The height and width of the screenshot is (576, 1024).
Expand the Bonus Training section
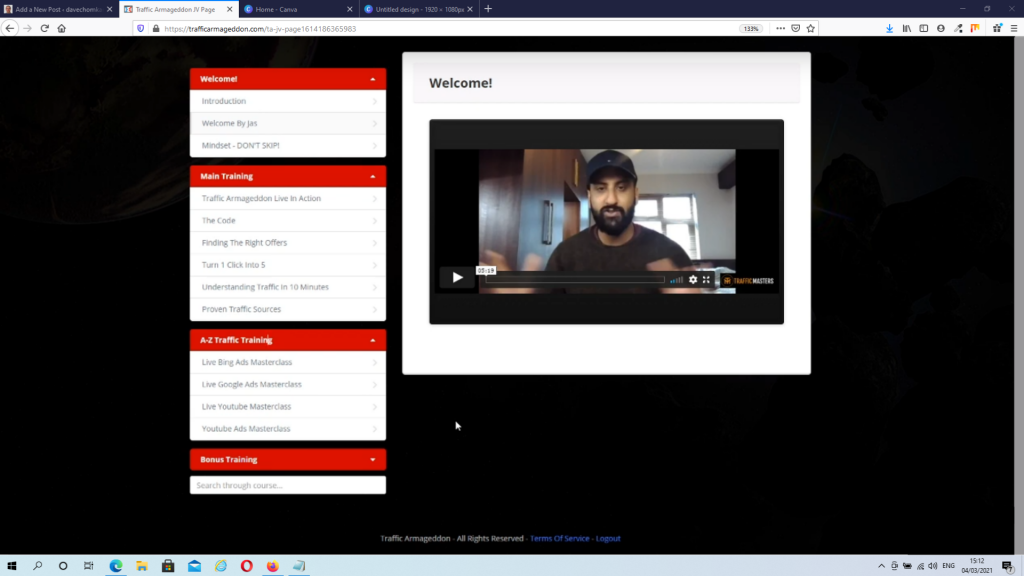coord(288,460)
